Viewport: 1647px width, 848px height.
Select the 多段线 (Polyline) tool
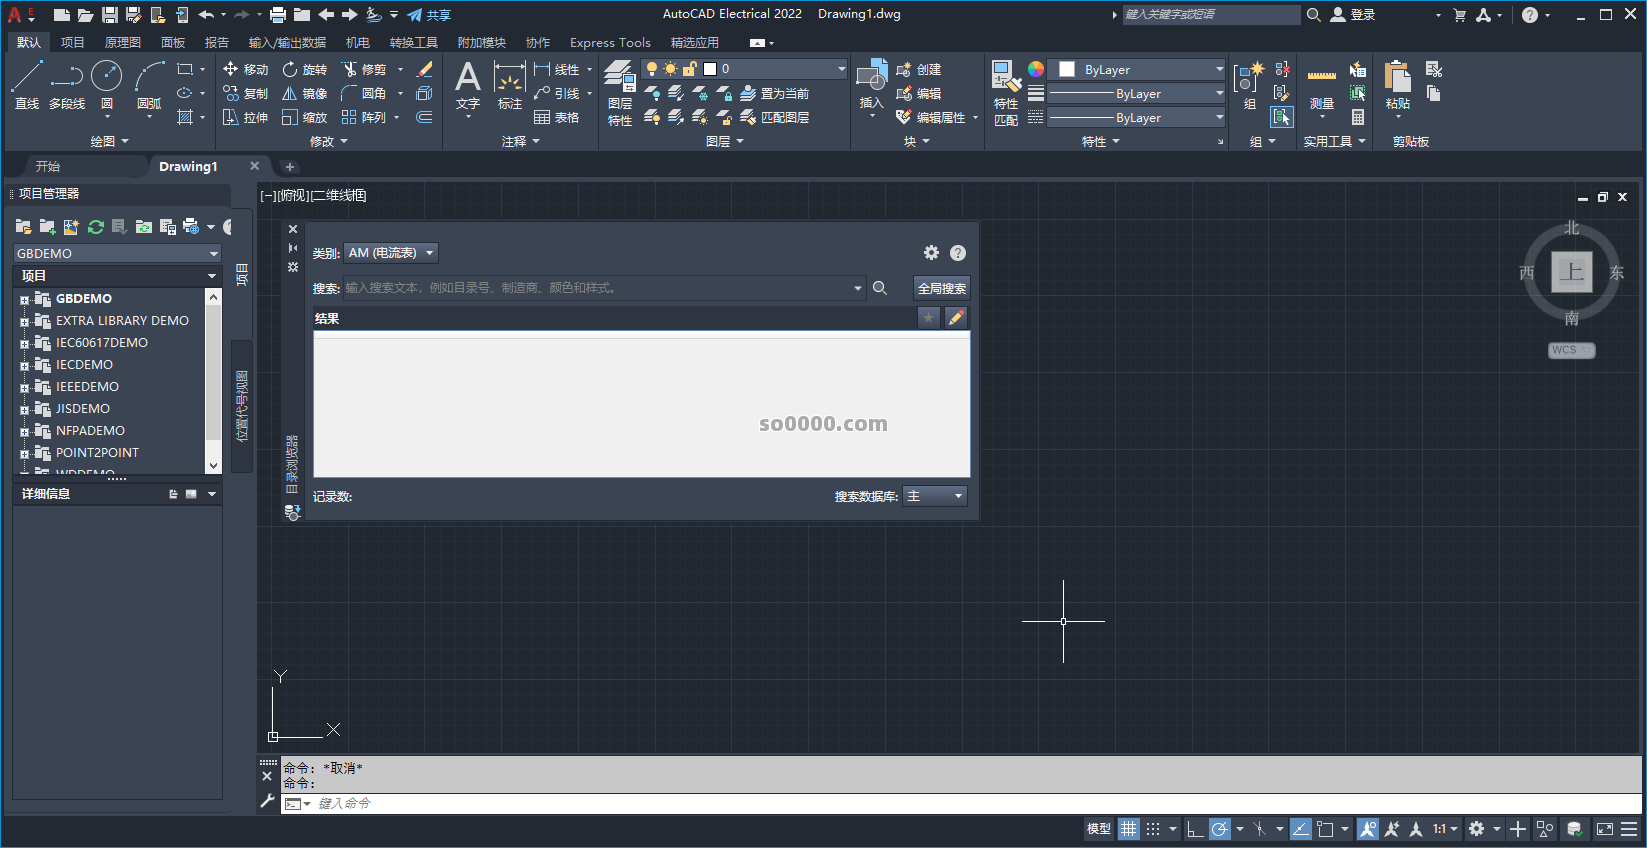[67, 84]
